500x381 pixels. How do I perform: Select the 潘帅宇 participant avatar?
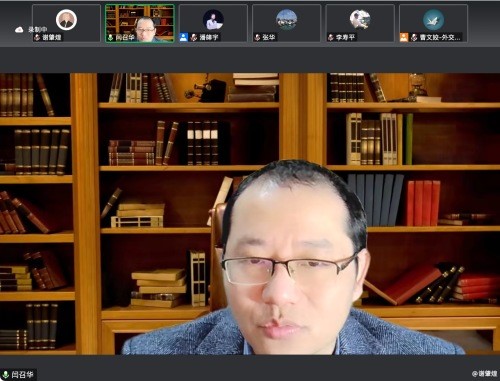click(x=213, y=20)
